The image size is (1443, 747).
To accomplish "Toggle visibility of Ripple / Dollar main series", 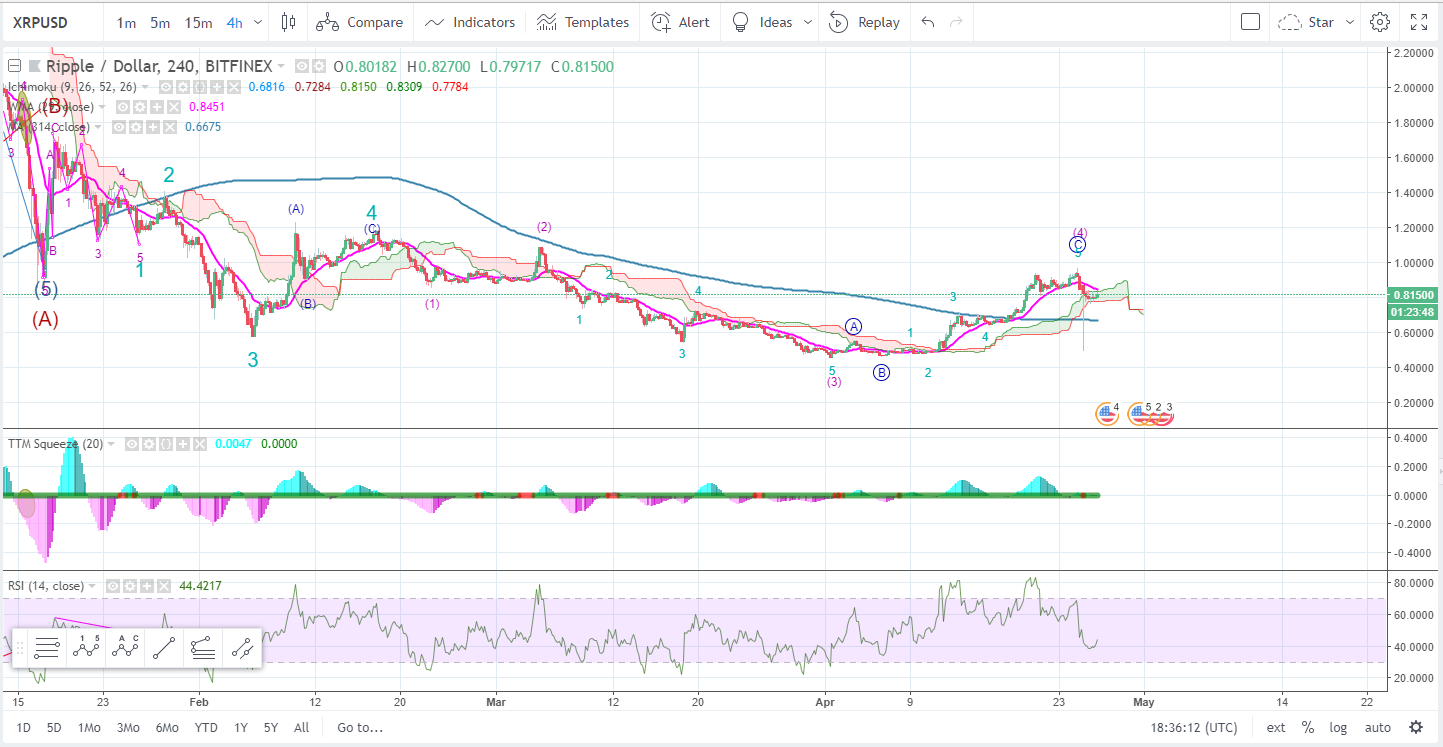I will tap(304, 67).
